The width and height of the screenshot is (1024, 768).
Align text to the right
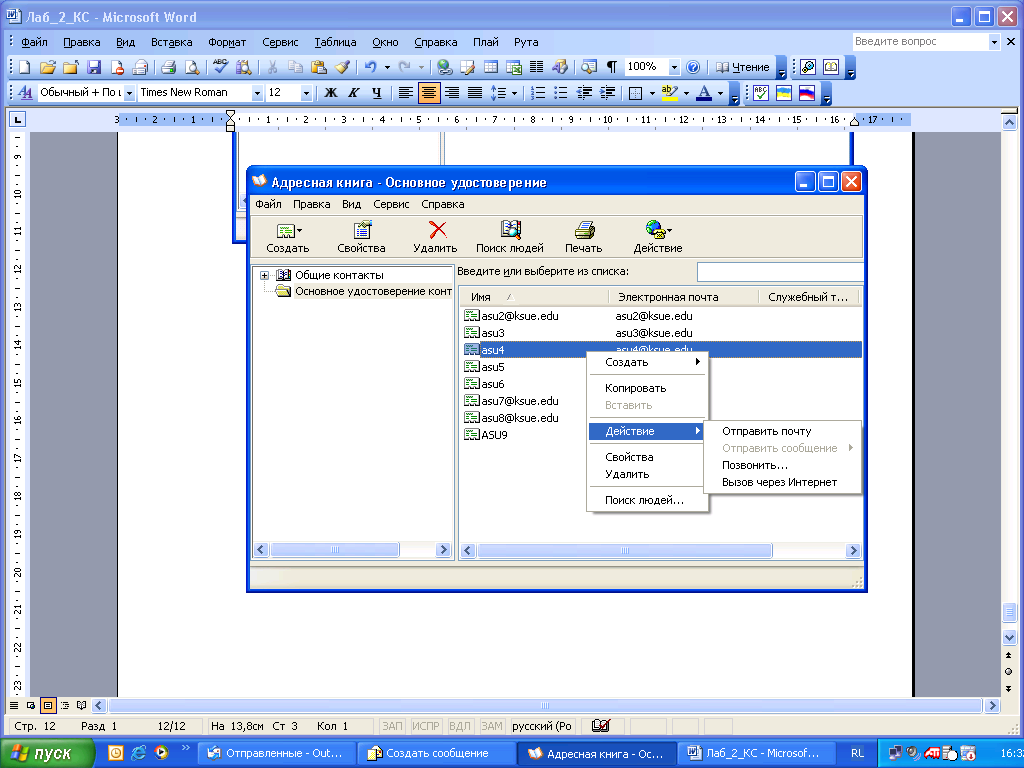click(452, 93)
